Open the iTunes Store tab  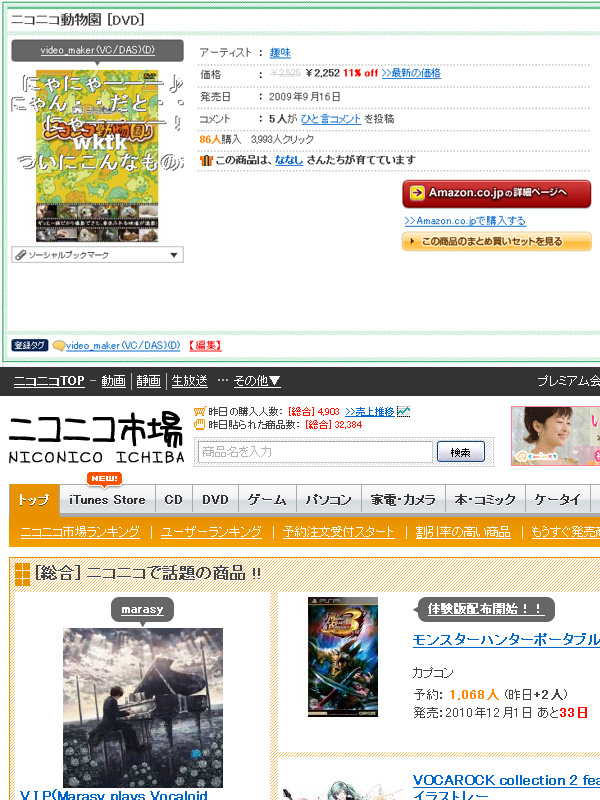107,499
